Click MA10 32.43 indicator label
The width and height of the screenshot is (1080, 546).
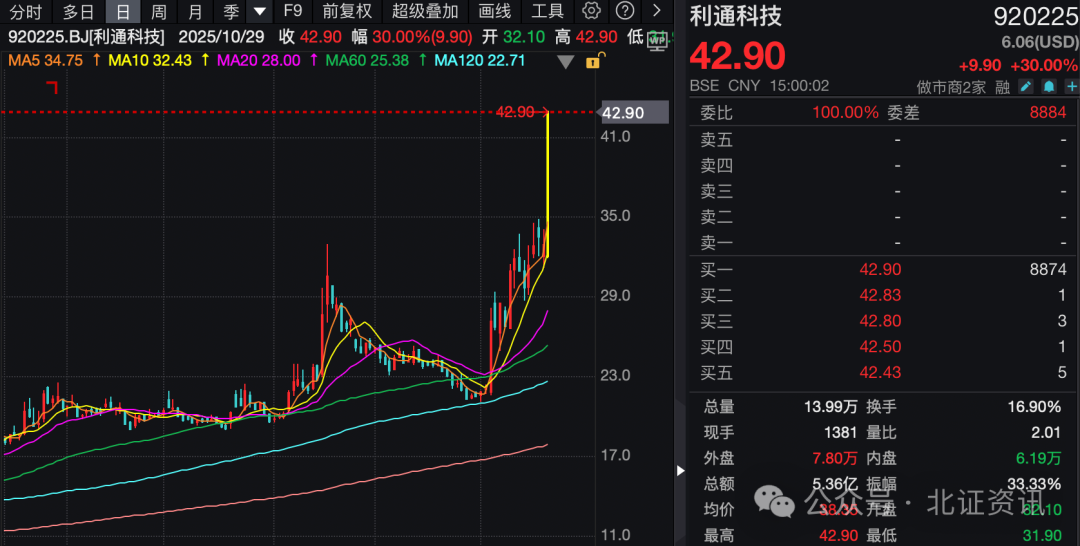(x=149, y=61)
